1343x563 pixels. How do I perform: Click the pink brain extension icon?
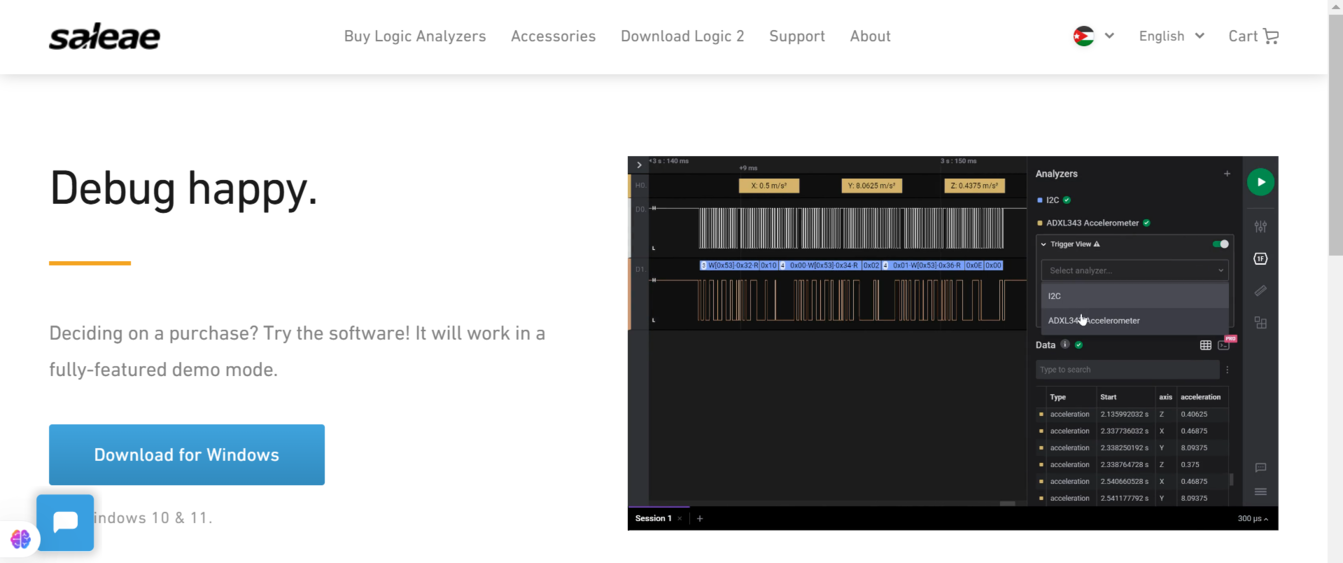pyautogui.click(x=20, y=539)
